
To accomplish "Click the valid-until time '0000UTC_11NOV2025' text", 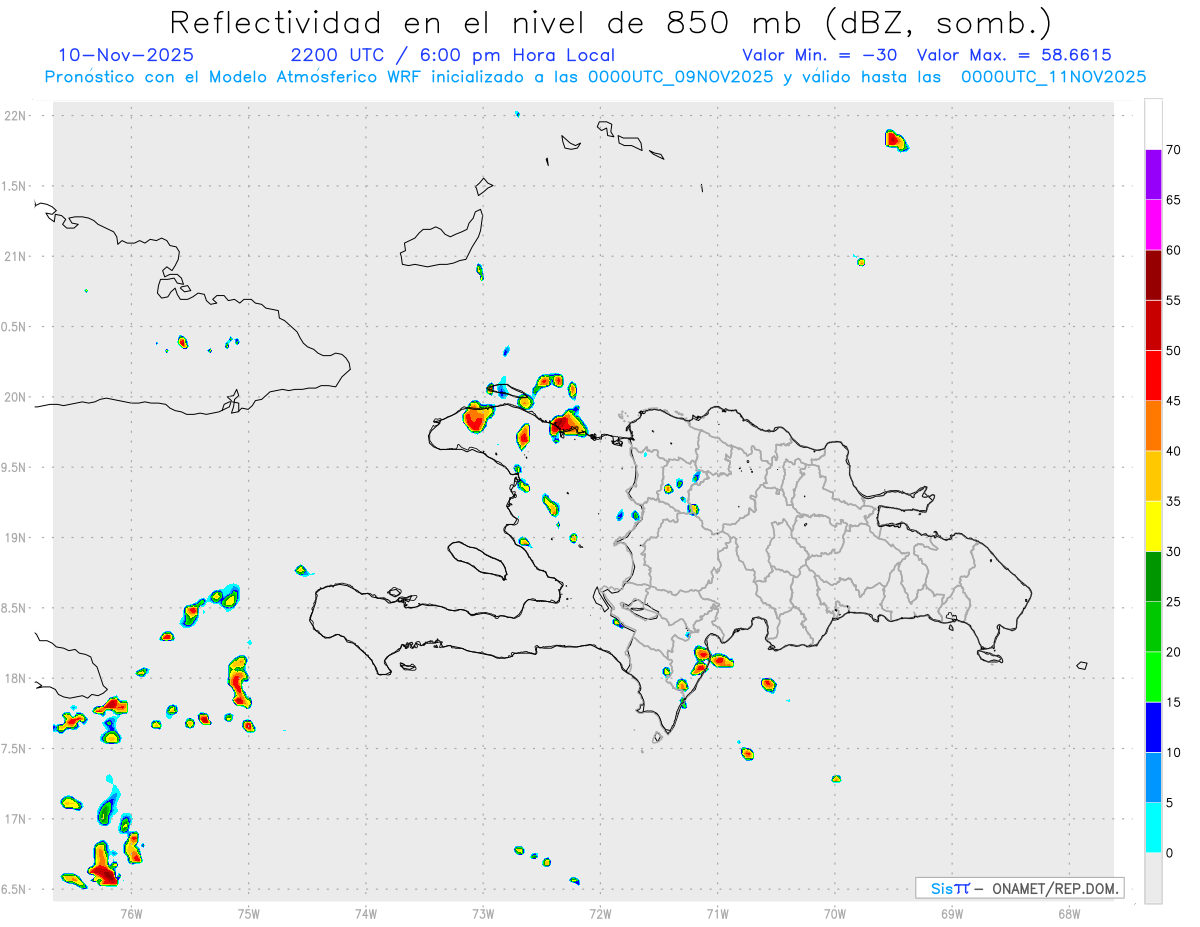I will coord(1053,77).
